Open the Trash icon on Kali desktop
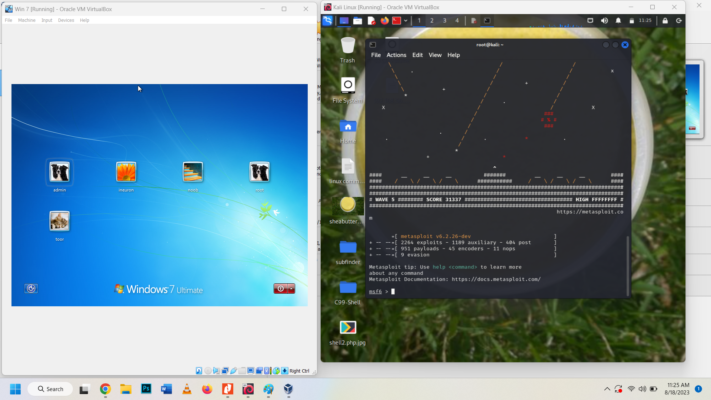Screen dimensions: 711x400 point(347,49)
